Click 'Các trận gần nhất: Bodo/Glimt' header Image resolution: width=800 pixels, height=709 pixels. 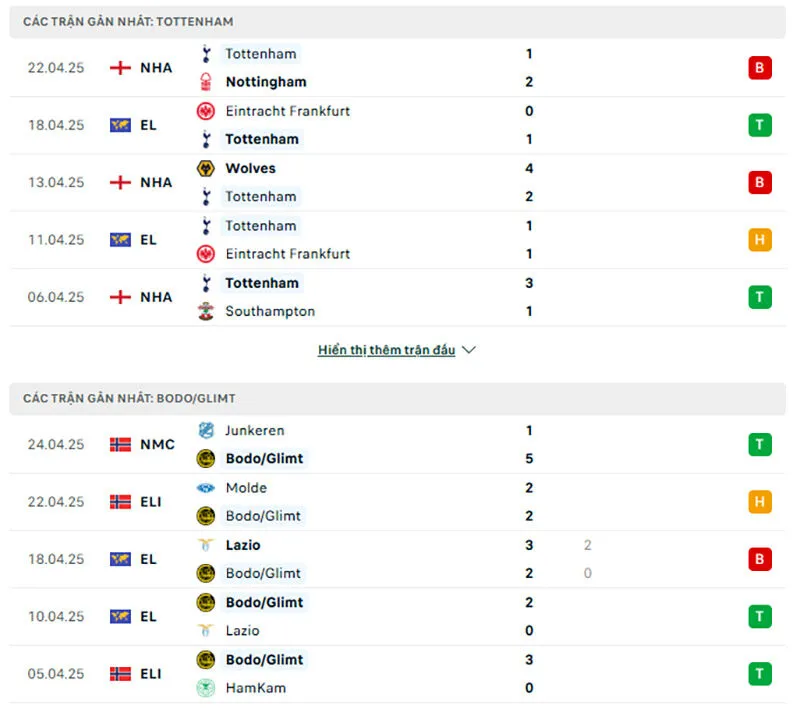click(130, 398)
